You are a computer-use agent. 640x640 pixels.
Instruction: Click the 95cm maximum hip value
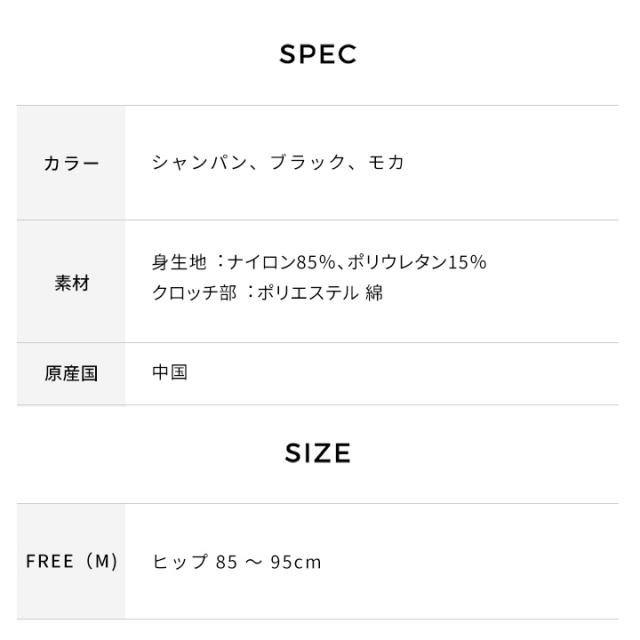[298, 562]
